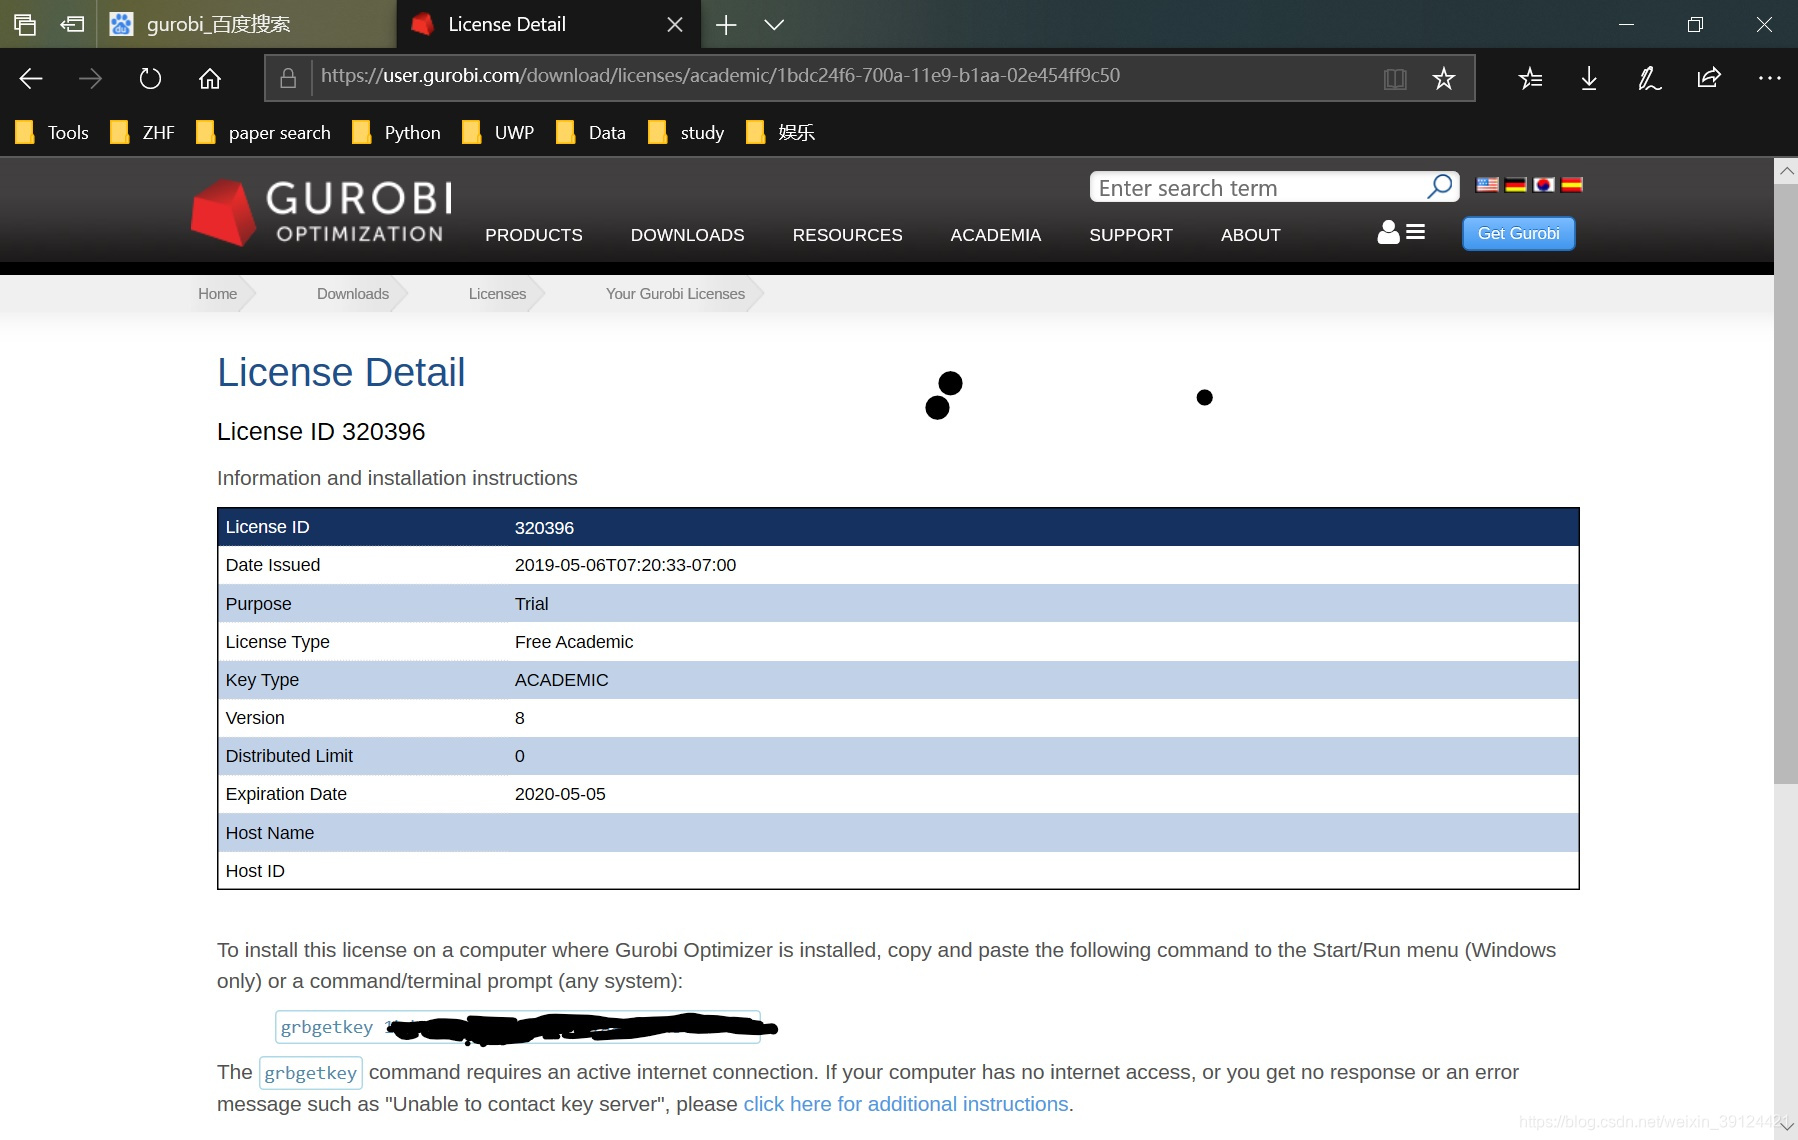
Task: Select the US flag language icon
Action: (1487, 184)
